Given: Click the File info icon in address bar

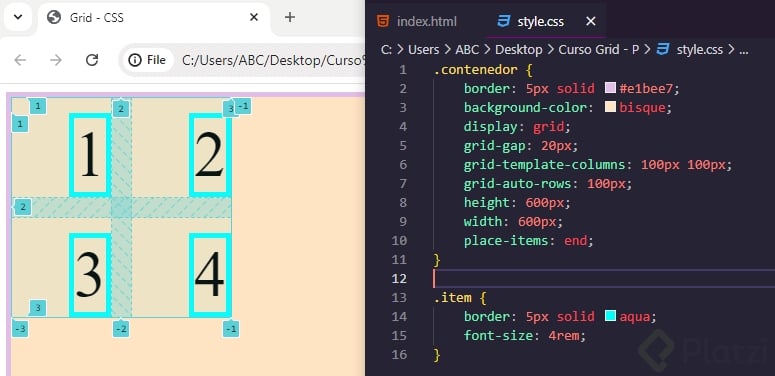Looking at the screenshot, I should tap(134, 60).
